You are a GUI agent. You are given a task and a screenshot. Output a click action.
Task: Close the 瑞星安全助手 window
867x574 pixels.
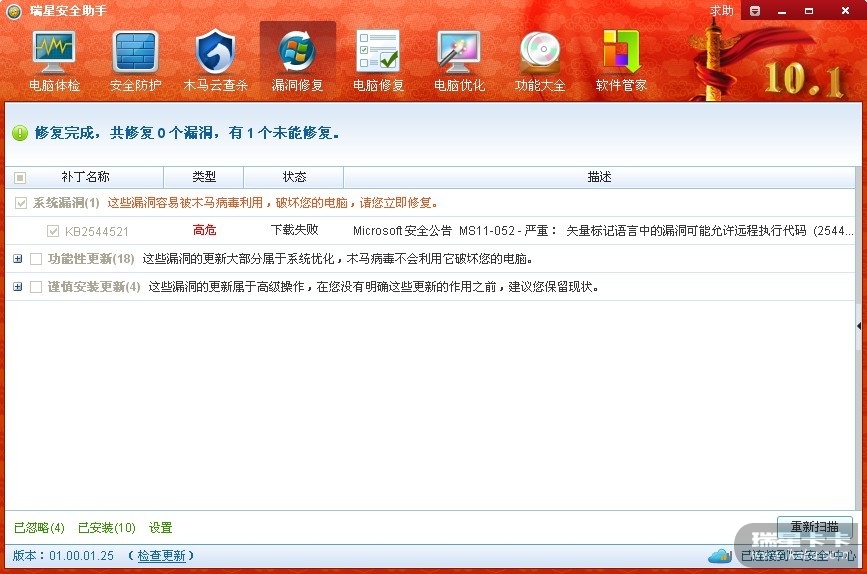click(845, 11)
